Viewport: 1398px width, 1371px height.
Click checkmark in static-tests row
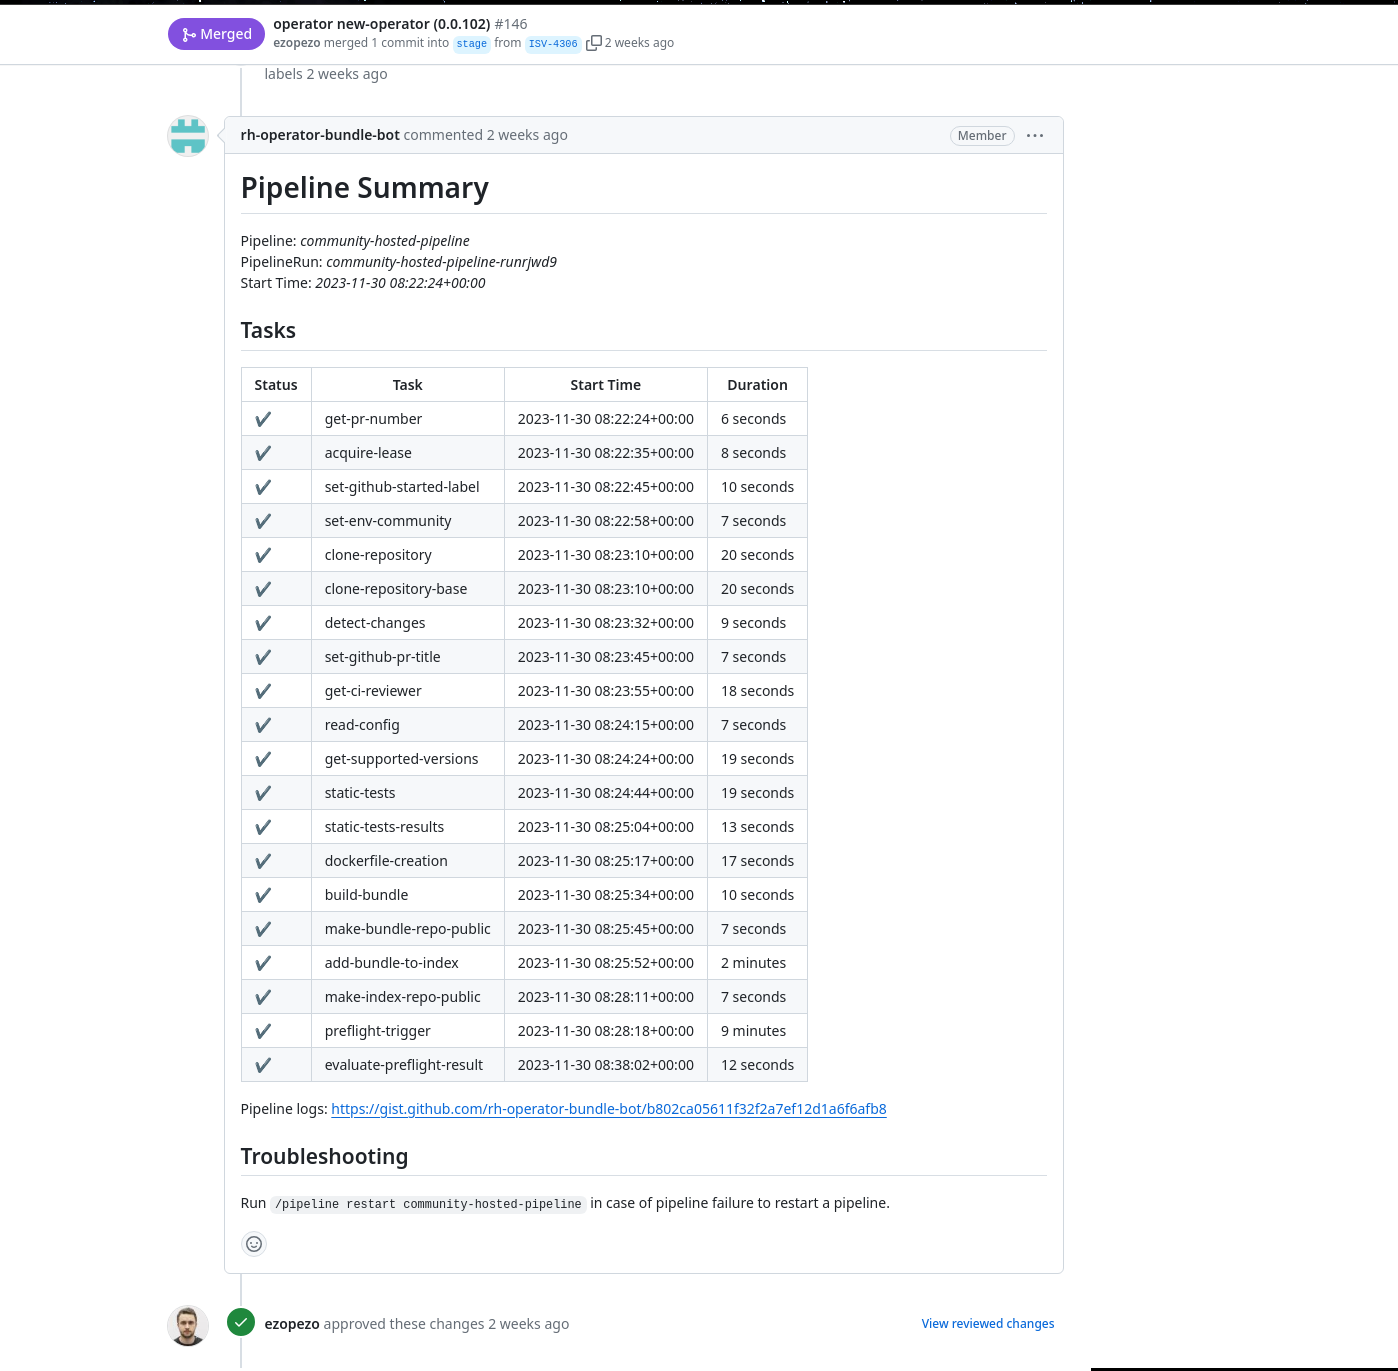click(263, 793)
